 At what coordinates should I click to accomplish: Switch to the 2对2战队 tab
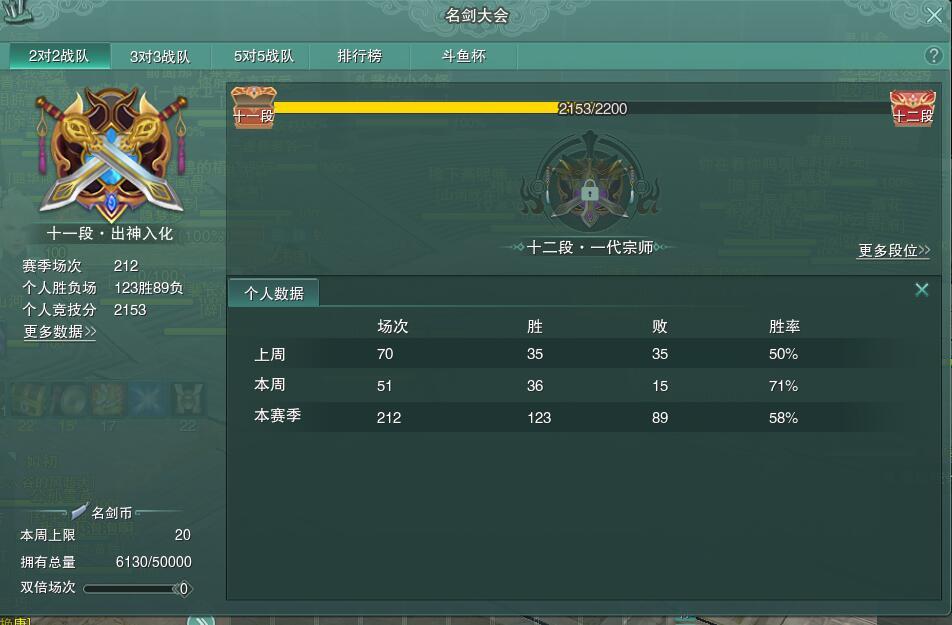[x=60, y=56]
